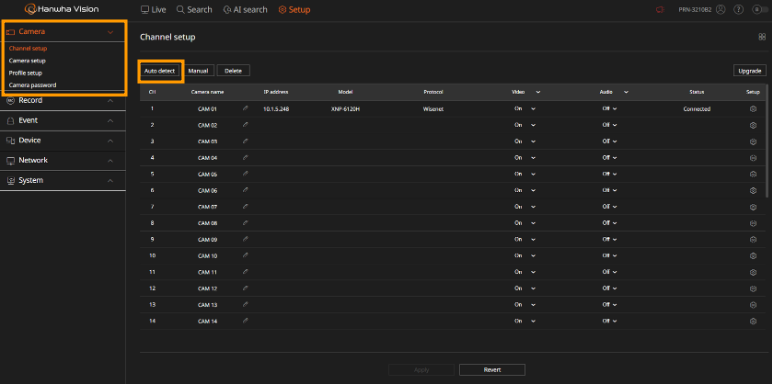Open the Video column header dropdown

coord(538,92)
